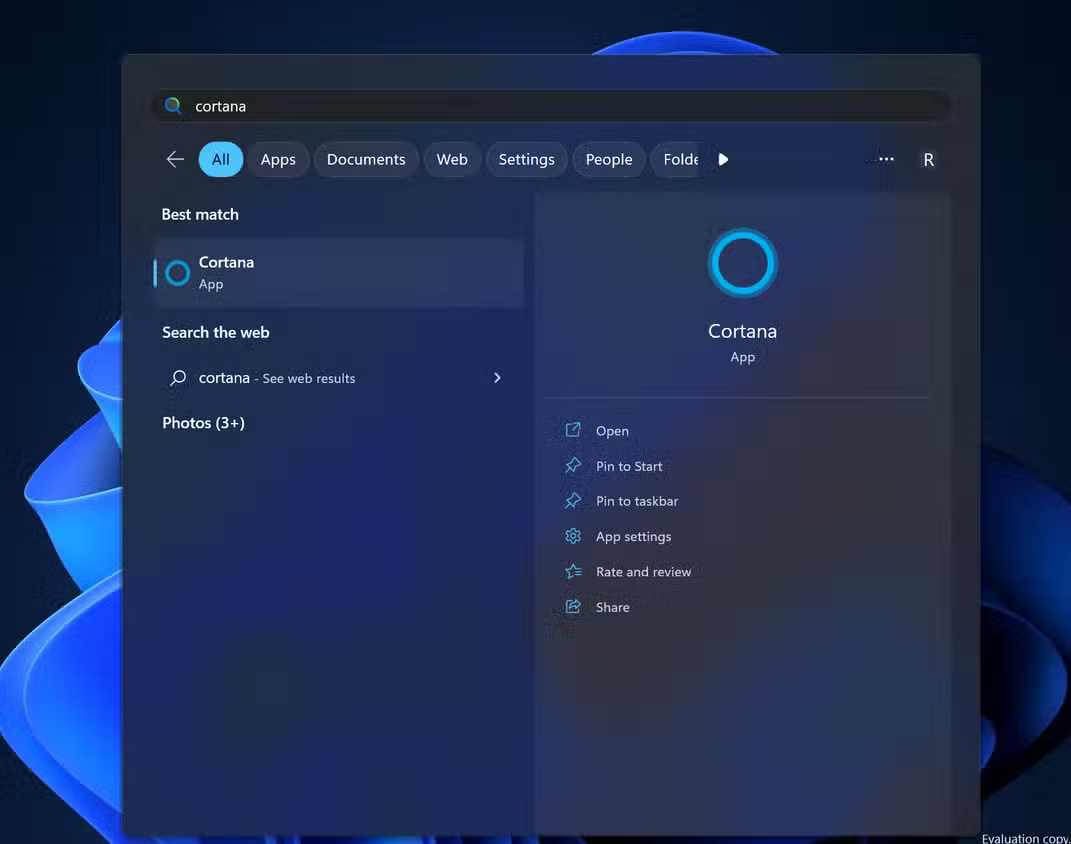Open App settings for Cortana
The height and width of the screenshot is (844, 1071).
click(572, 536)
